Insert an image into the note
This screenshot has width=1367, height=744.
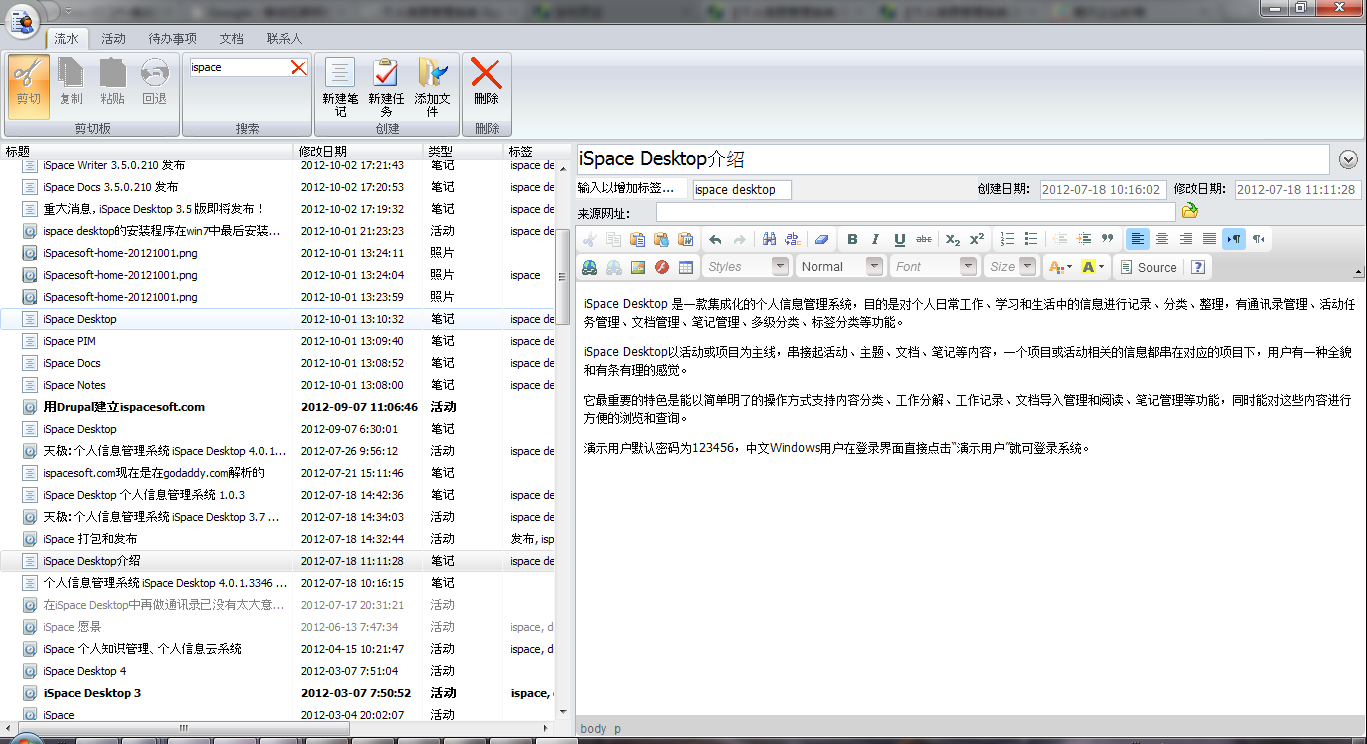coord(638,267)
